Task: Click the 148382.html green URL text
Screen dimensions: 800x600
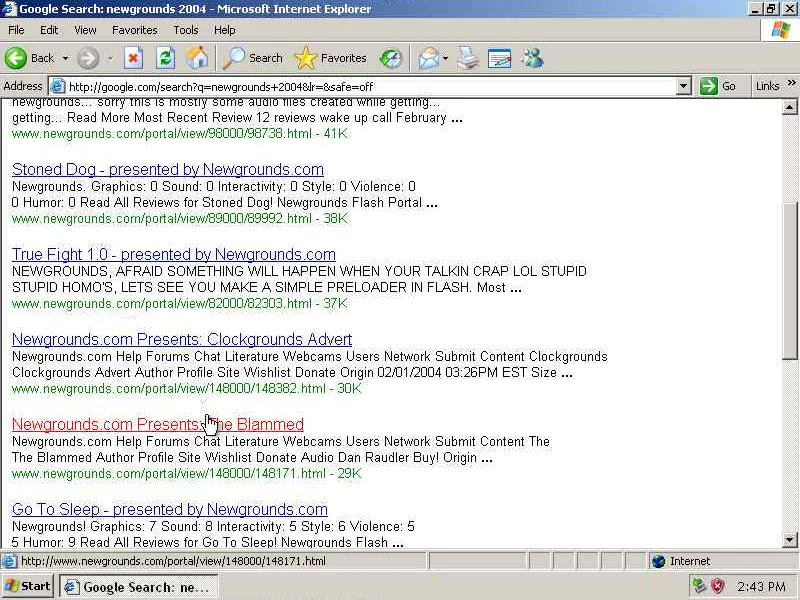Action: (186, 389)
